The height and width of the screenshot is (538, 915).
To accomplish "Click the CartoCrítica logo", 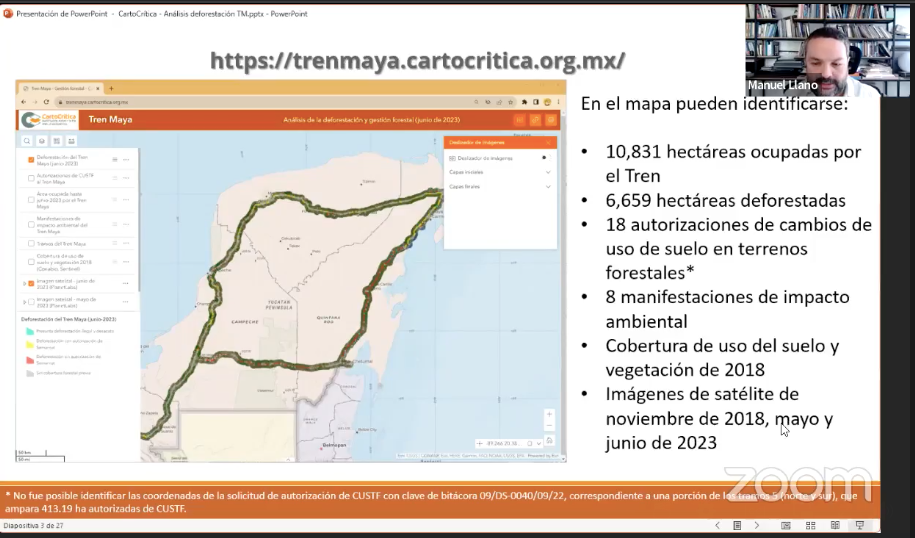I will tap(48, 120).
